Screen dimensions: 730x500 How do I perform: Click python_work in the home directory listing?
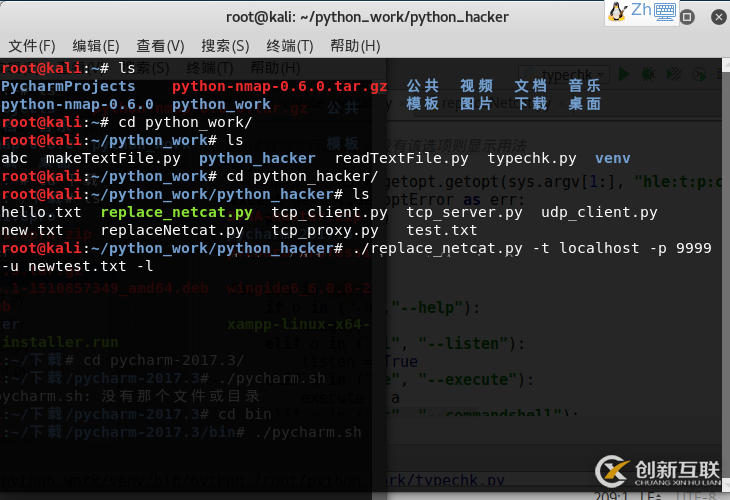pos(221,104)
